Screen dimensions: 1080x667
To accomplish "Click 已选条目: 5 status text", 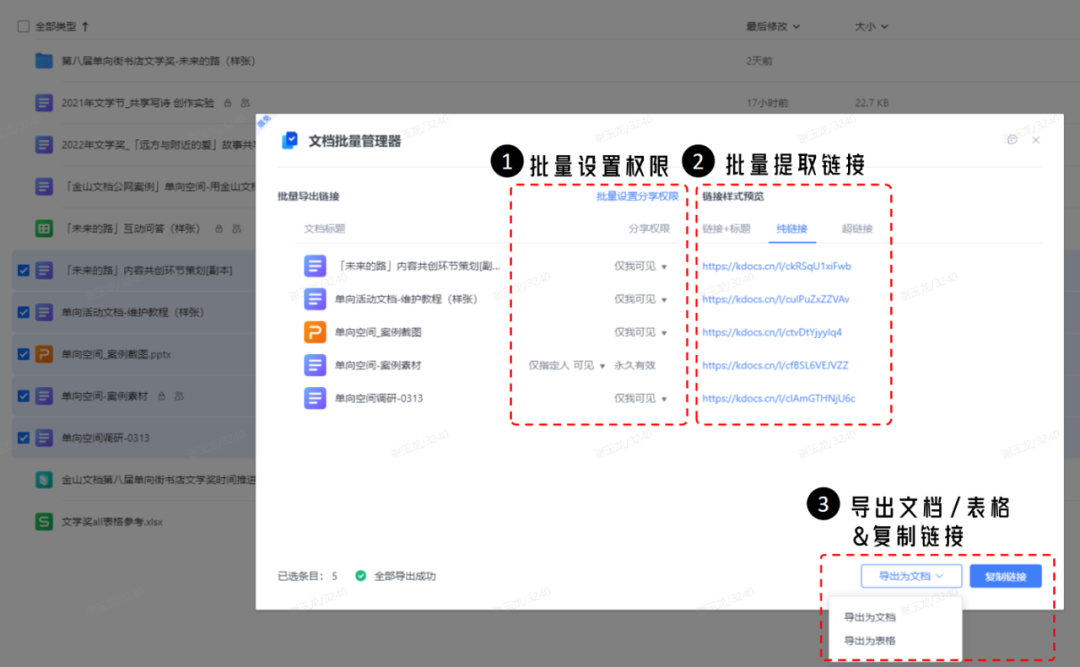I will click(x=308, y=576).
